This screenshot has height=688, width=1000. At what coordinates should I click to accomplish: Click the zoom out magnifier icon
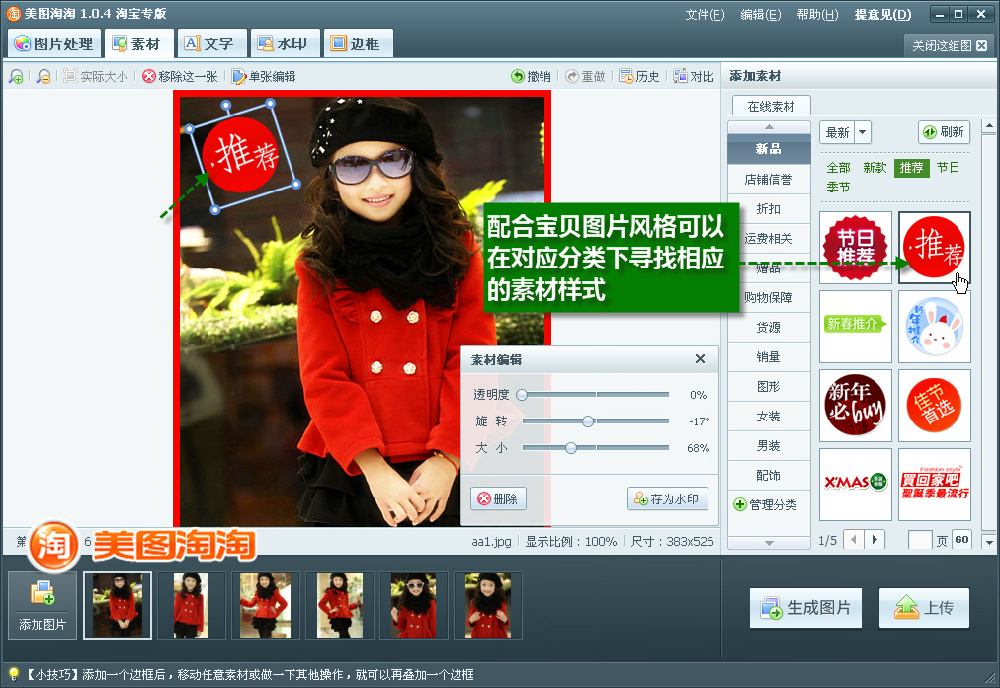pyautogui.click(x=43, y=77)
